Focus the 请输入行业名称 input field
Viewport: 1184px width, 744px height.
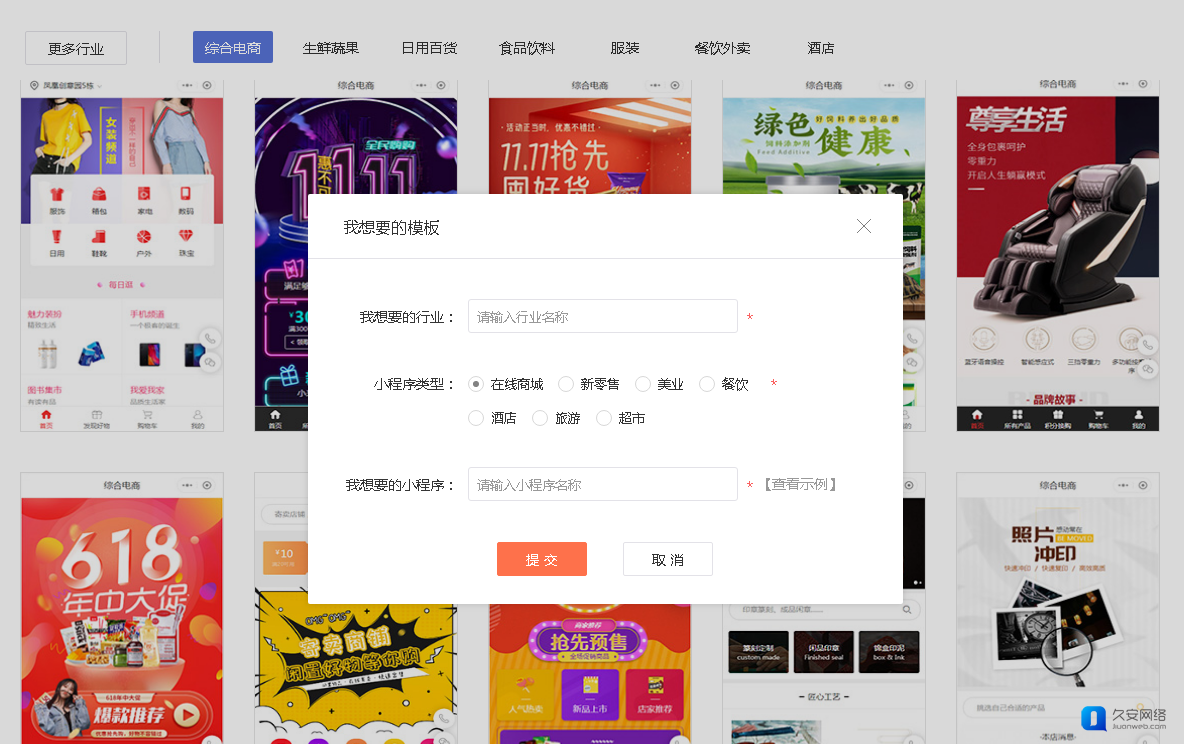(602, 317)
